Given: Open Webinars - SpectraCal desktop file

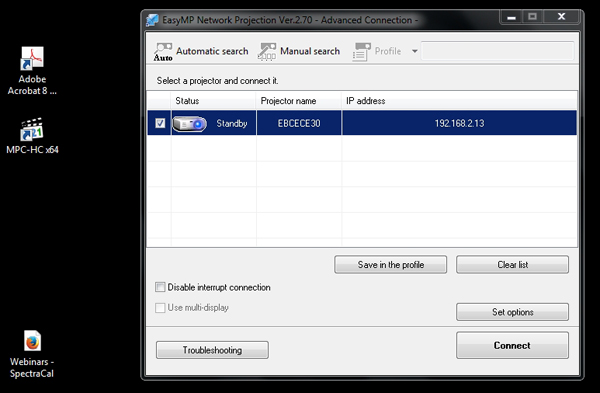Looking at the screenshot, I should pyautogui.click(x=32, y=354).
